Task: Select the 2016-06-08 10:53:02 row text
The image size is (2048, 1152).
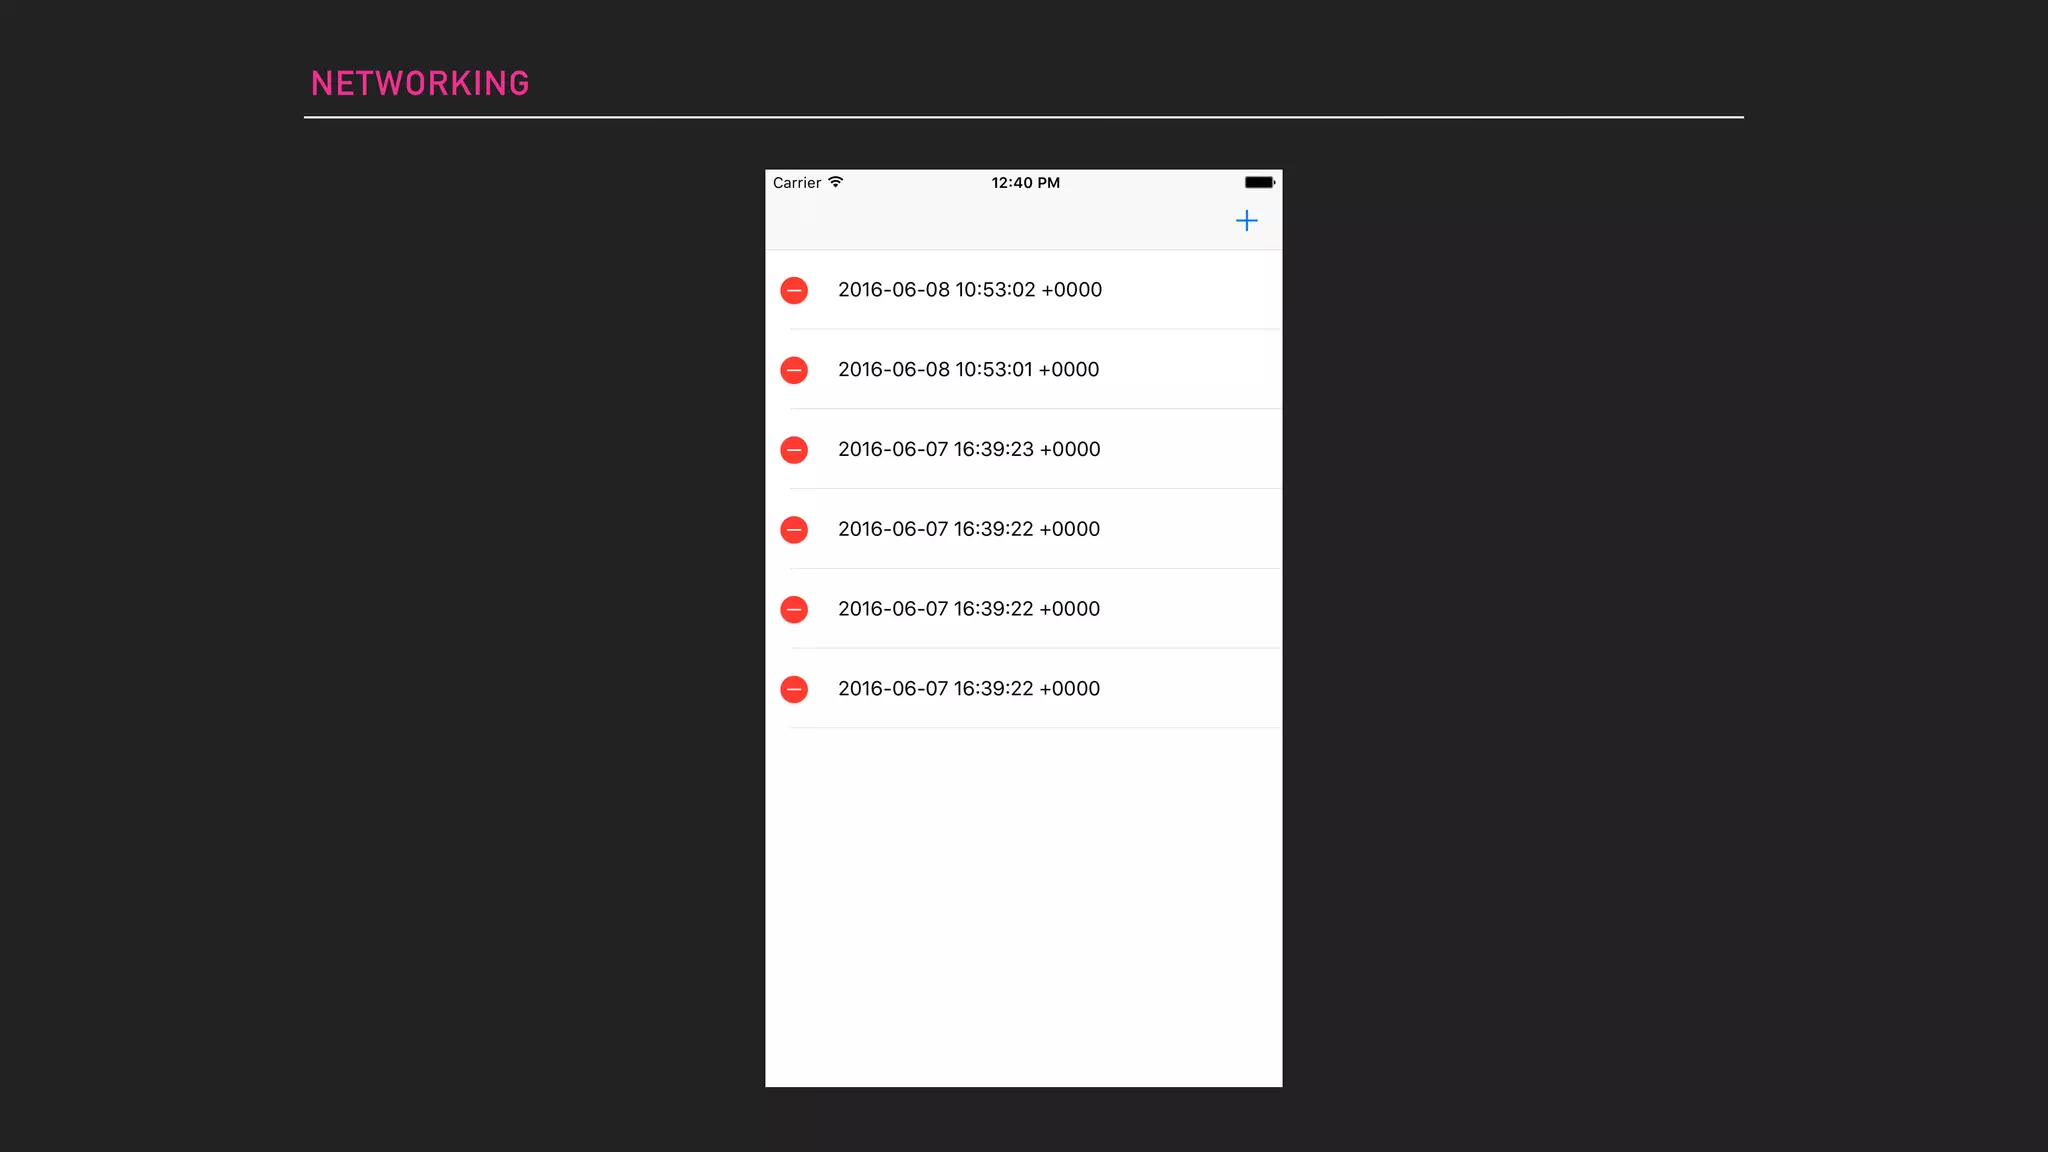Action: [x=969, y=290]
